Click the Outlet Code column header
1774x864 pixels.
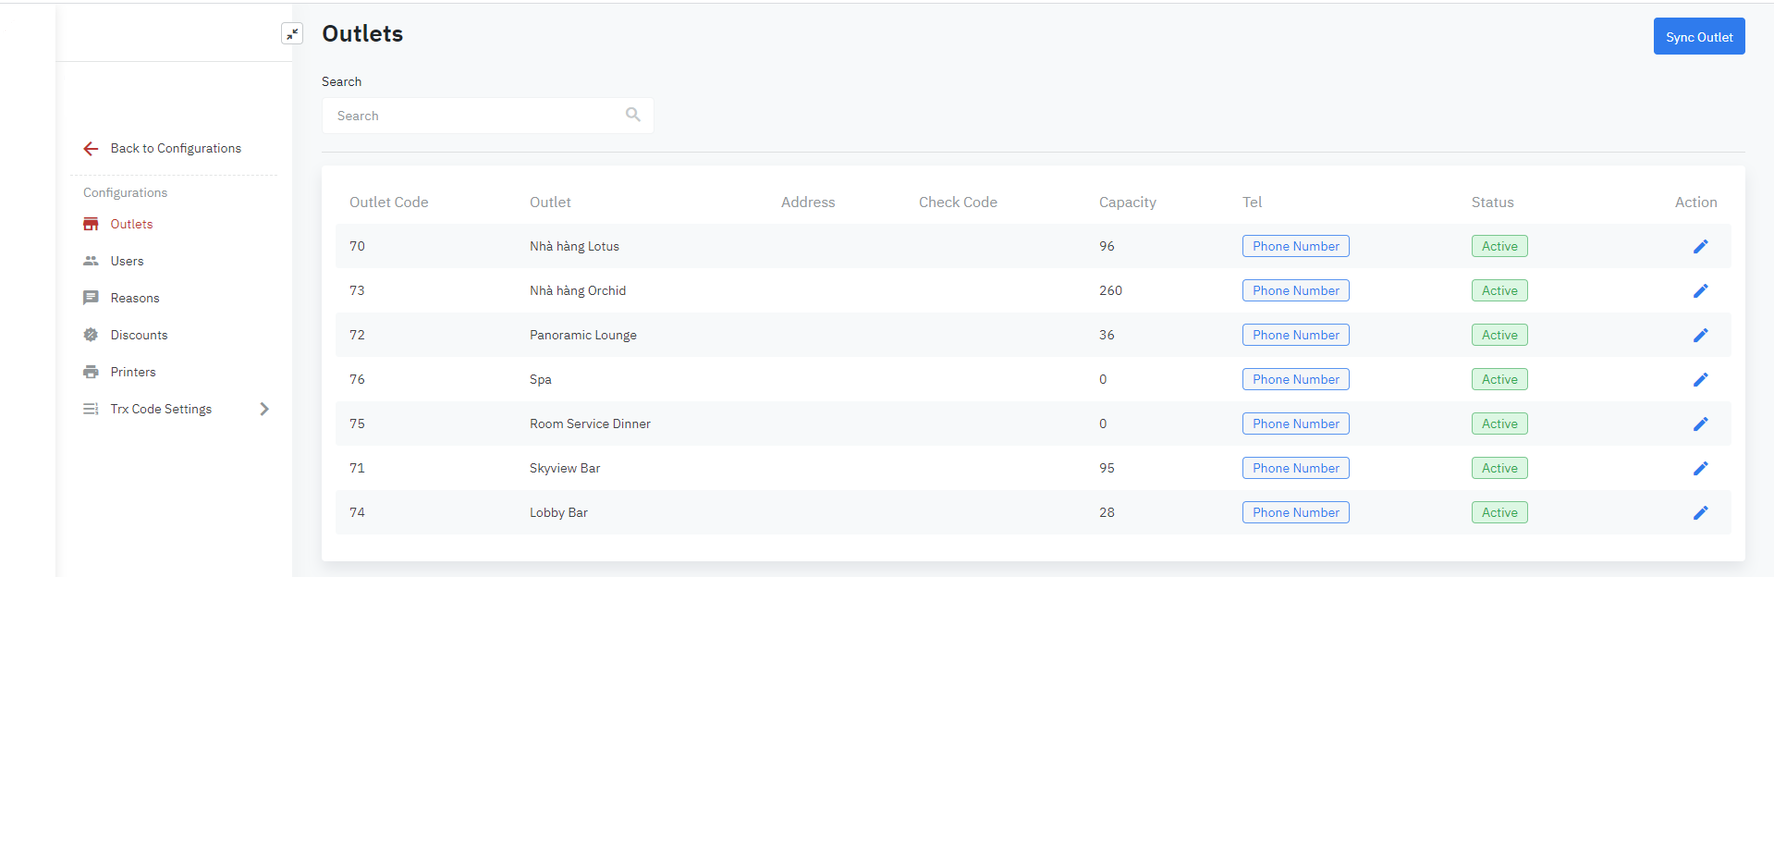point(388,202)
